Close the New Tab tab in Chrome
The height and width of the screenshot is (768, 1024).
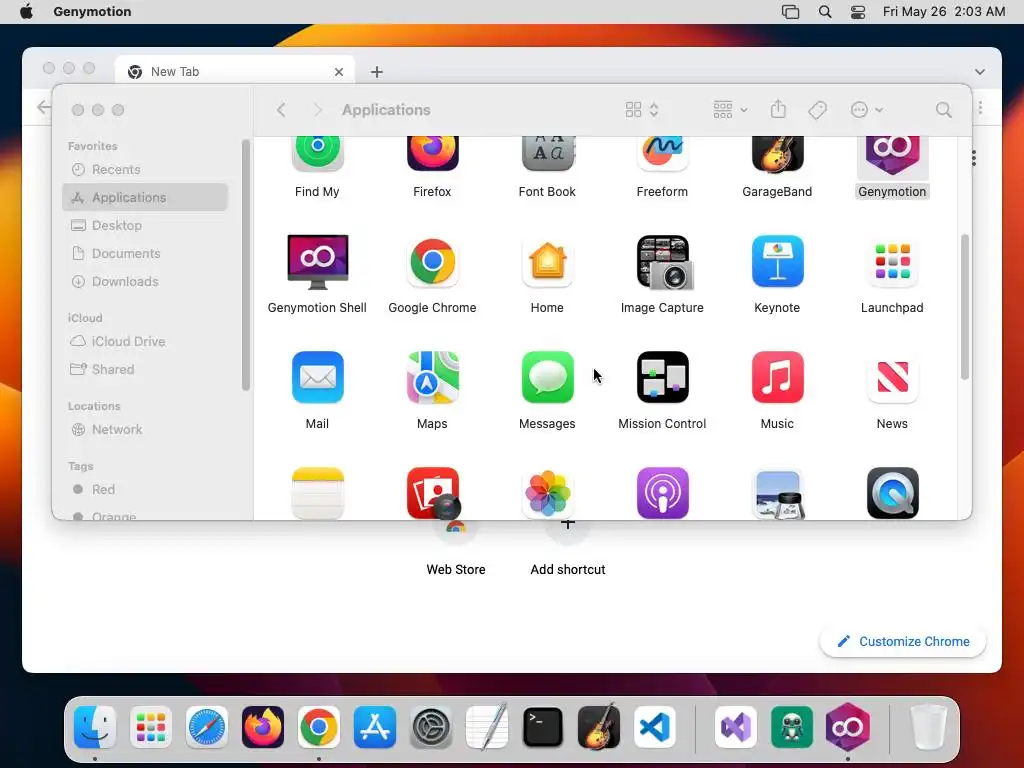pos(339,72)
